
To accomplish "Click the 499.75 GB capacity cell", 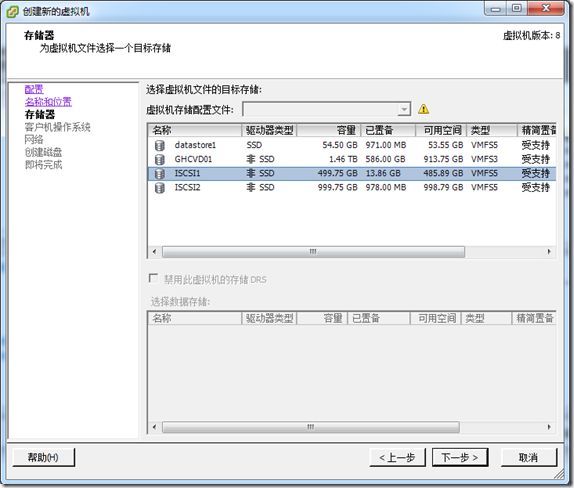I will tap(338, 174).
